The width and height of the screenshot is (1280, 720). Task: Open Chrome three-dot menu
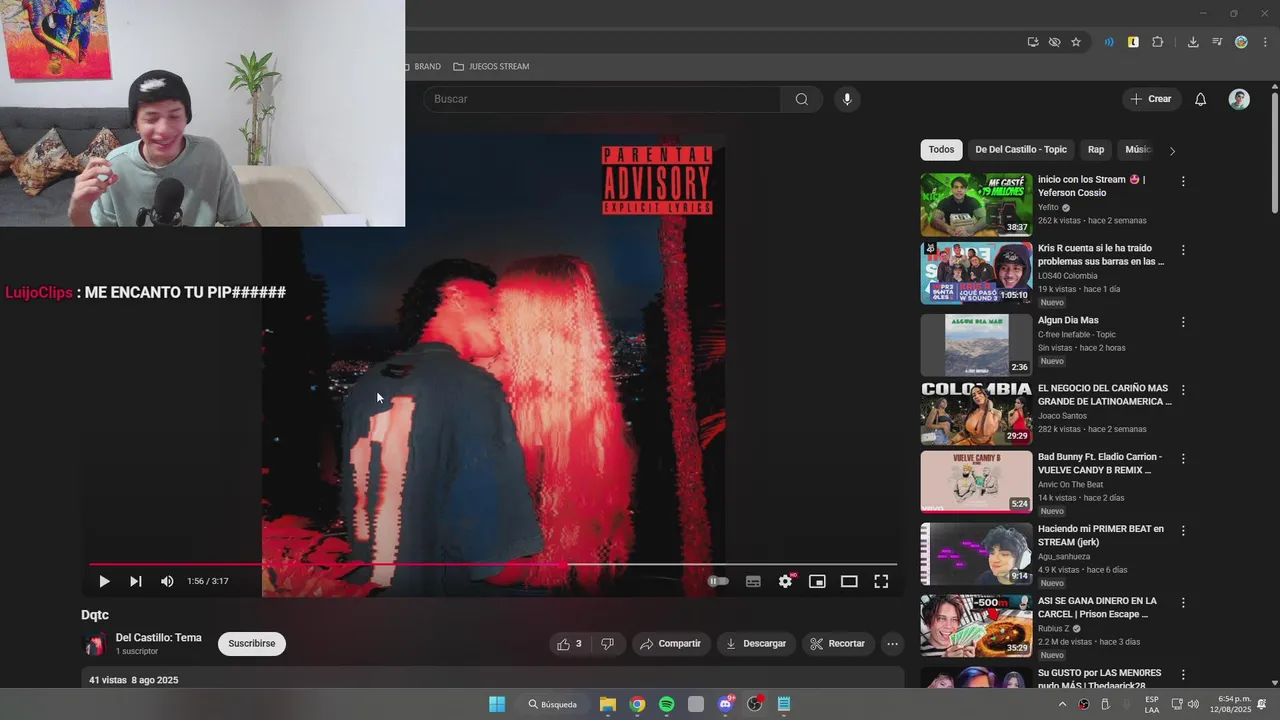tap(1265, 42)
